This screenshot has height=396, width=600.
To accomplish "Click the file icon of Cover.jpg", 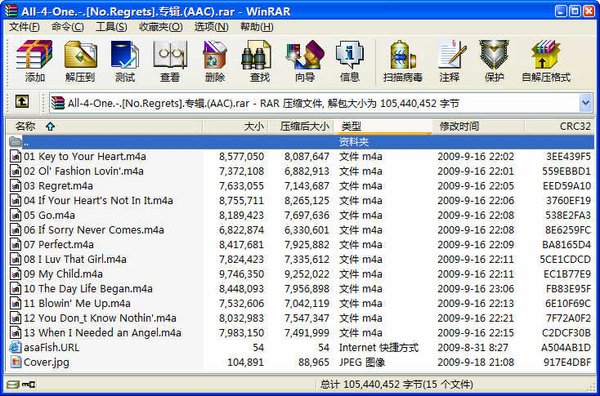I will coord(15,362).
